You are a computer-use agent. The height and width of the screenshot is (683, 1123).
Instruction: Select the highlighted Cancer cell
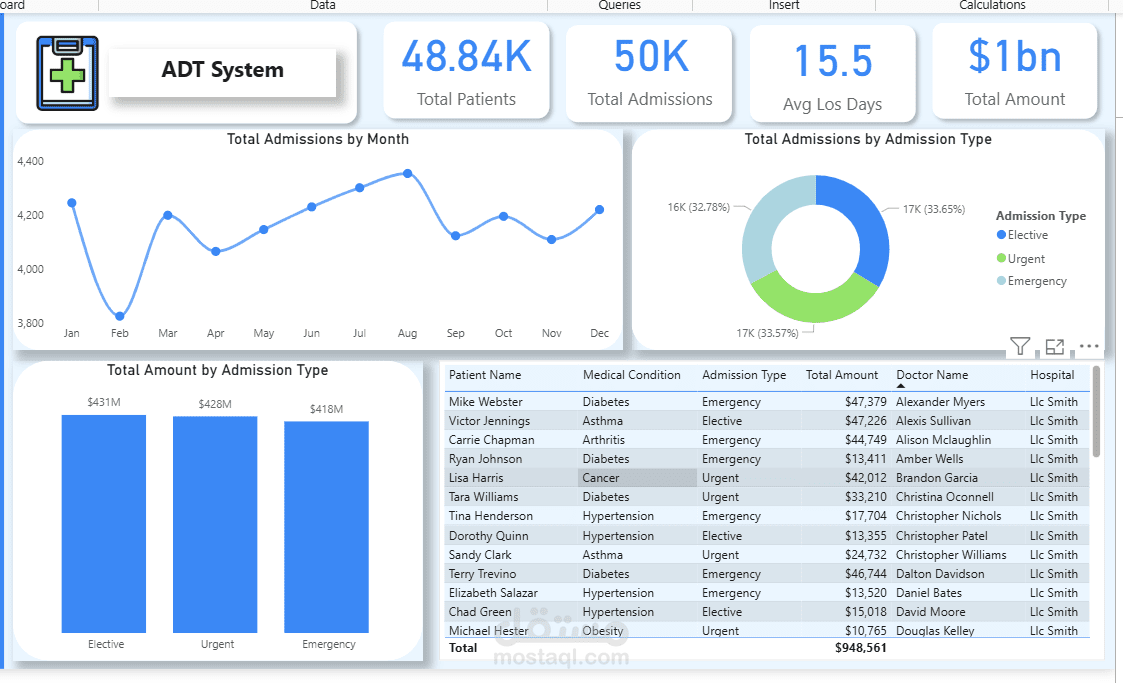(x=637, y=478)
